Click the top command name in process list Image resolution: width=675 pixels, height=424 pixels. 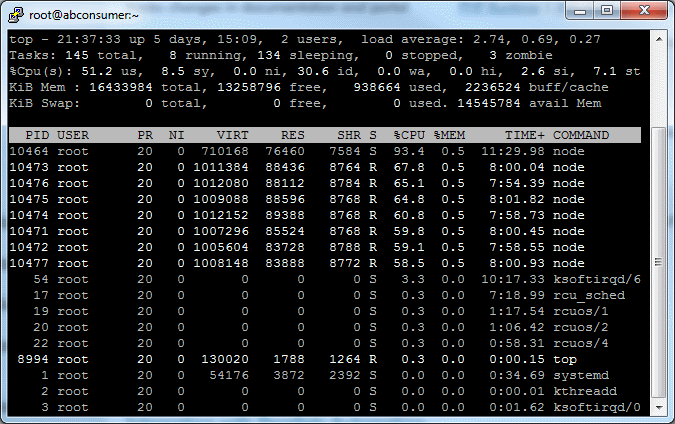tap(565, 359)
